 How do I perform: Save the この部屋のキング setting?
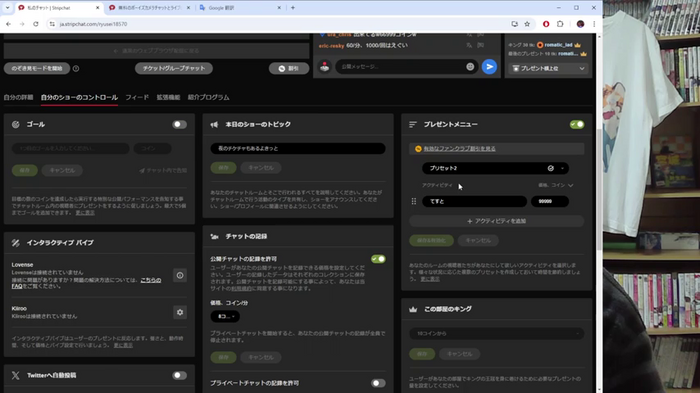[x=422, y=354]
